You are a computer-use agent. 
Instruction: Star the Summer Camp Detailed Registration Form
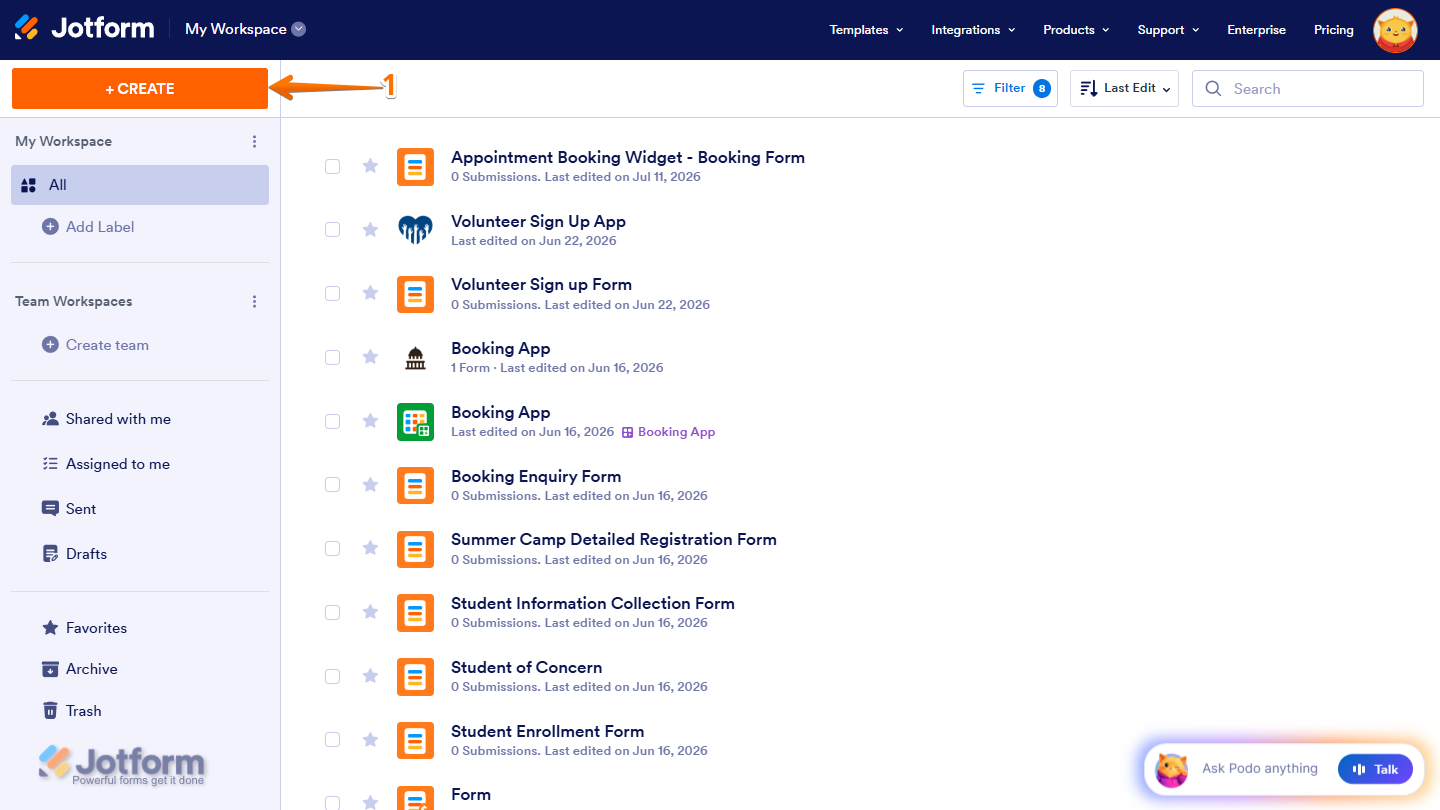(370, 548)
